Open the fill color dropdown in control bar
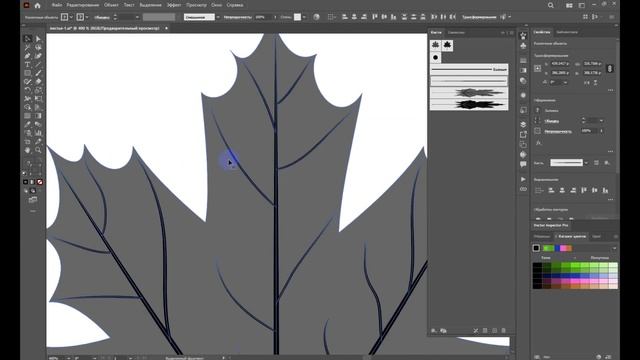The width and height of the screenshot is (640, 360). point(71,17)
